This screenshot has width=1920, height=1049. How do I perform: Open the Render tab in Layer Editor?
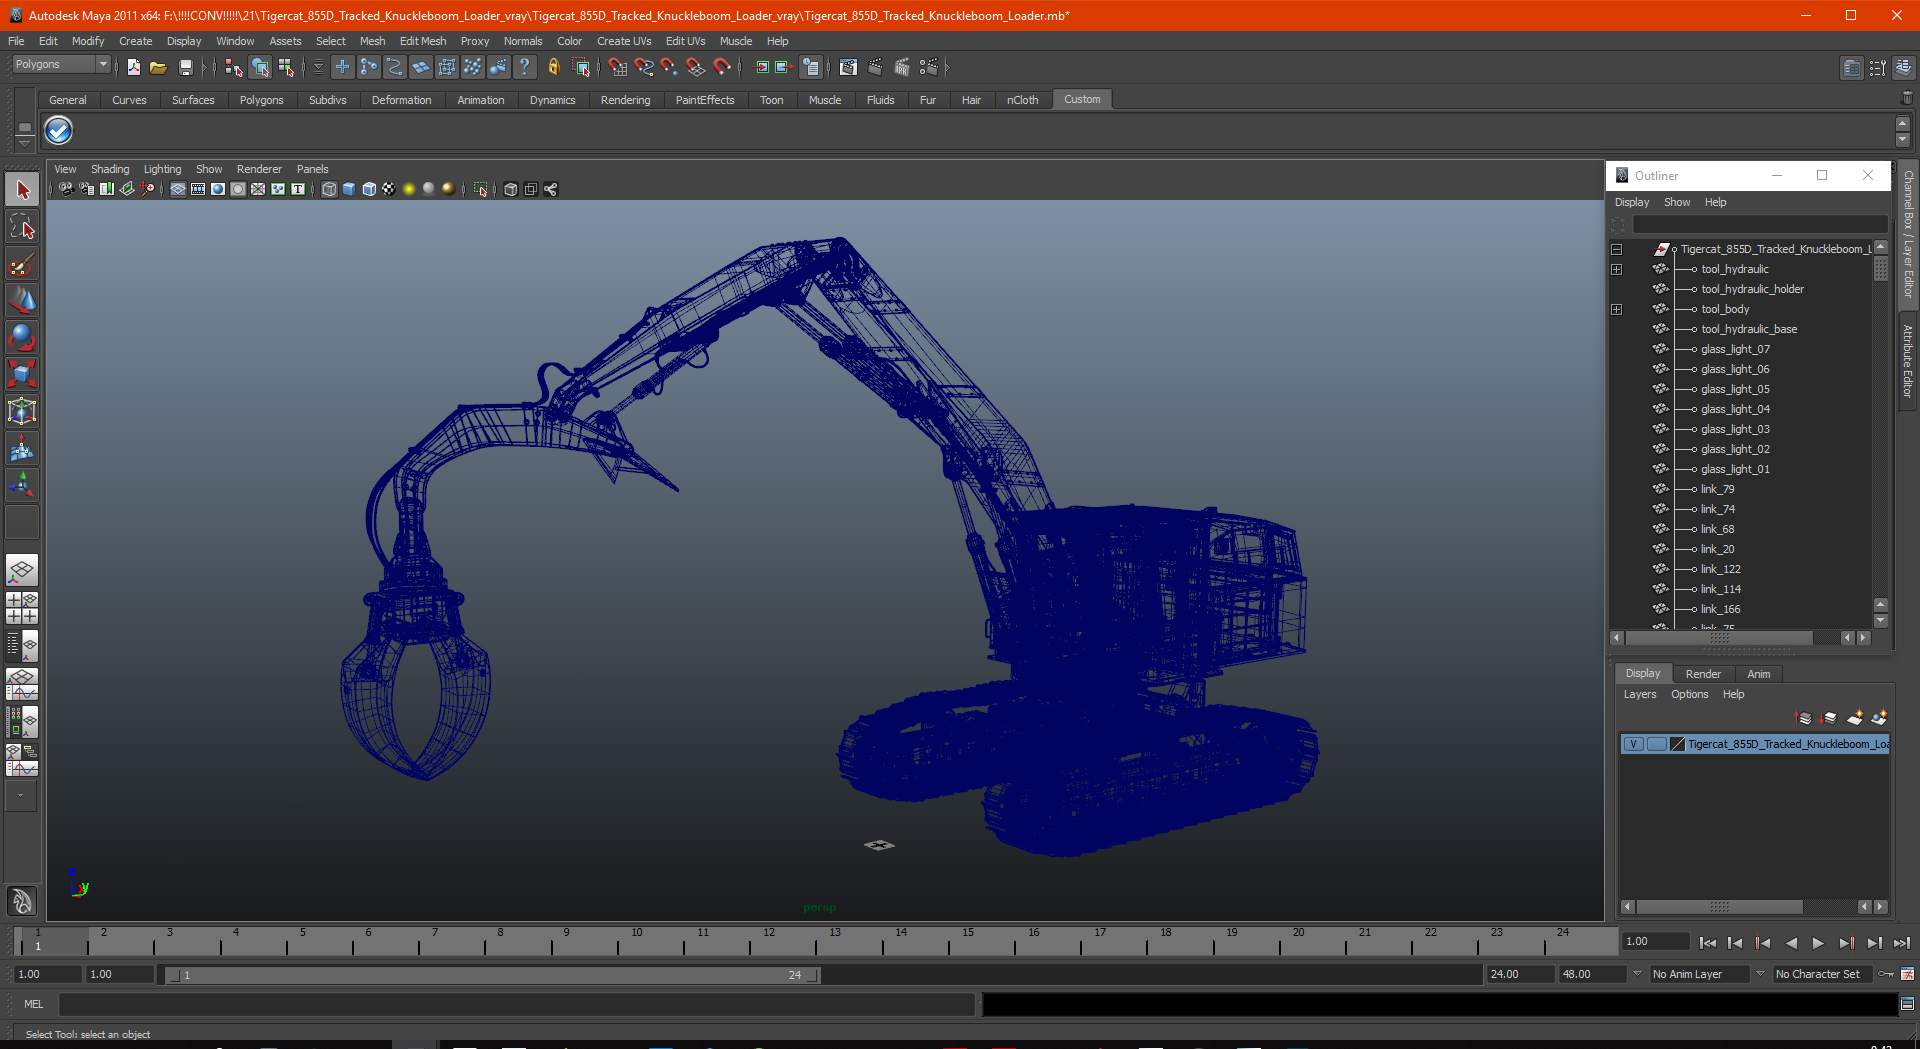click(x=1703, y=674)
